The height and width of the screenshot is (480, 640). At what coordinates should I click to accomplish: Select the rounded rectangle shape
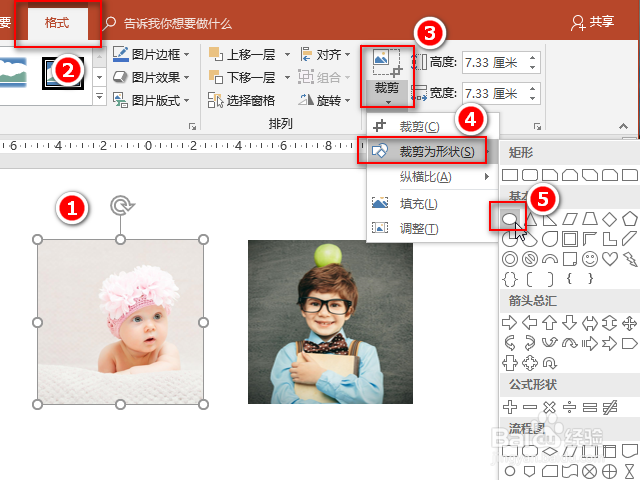tap(530, 175)
